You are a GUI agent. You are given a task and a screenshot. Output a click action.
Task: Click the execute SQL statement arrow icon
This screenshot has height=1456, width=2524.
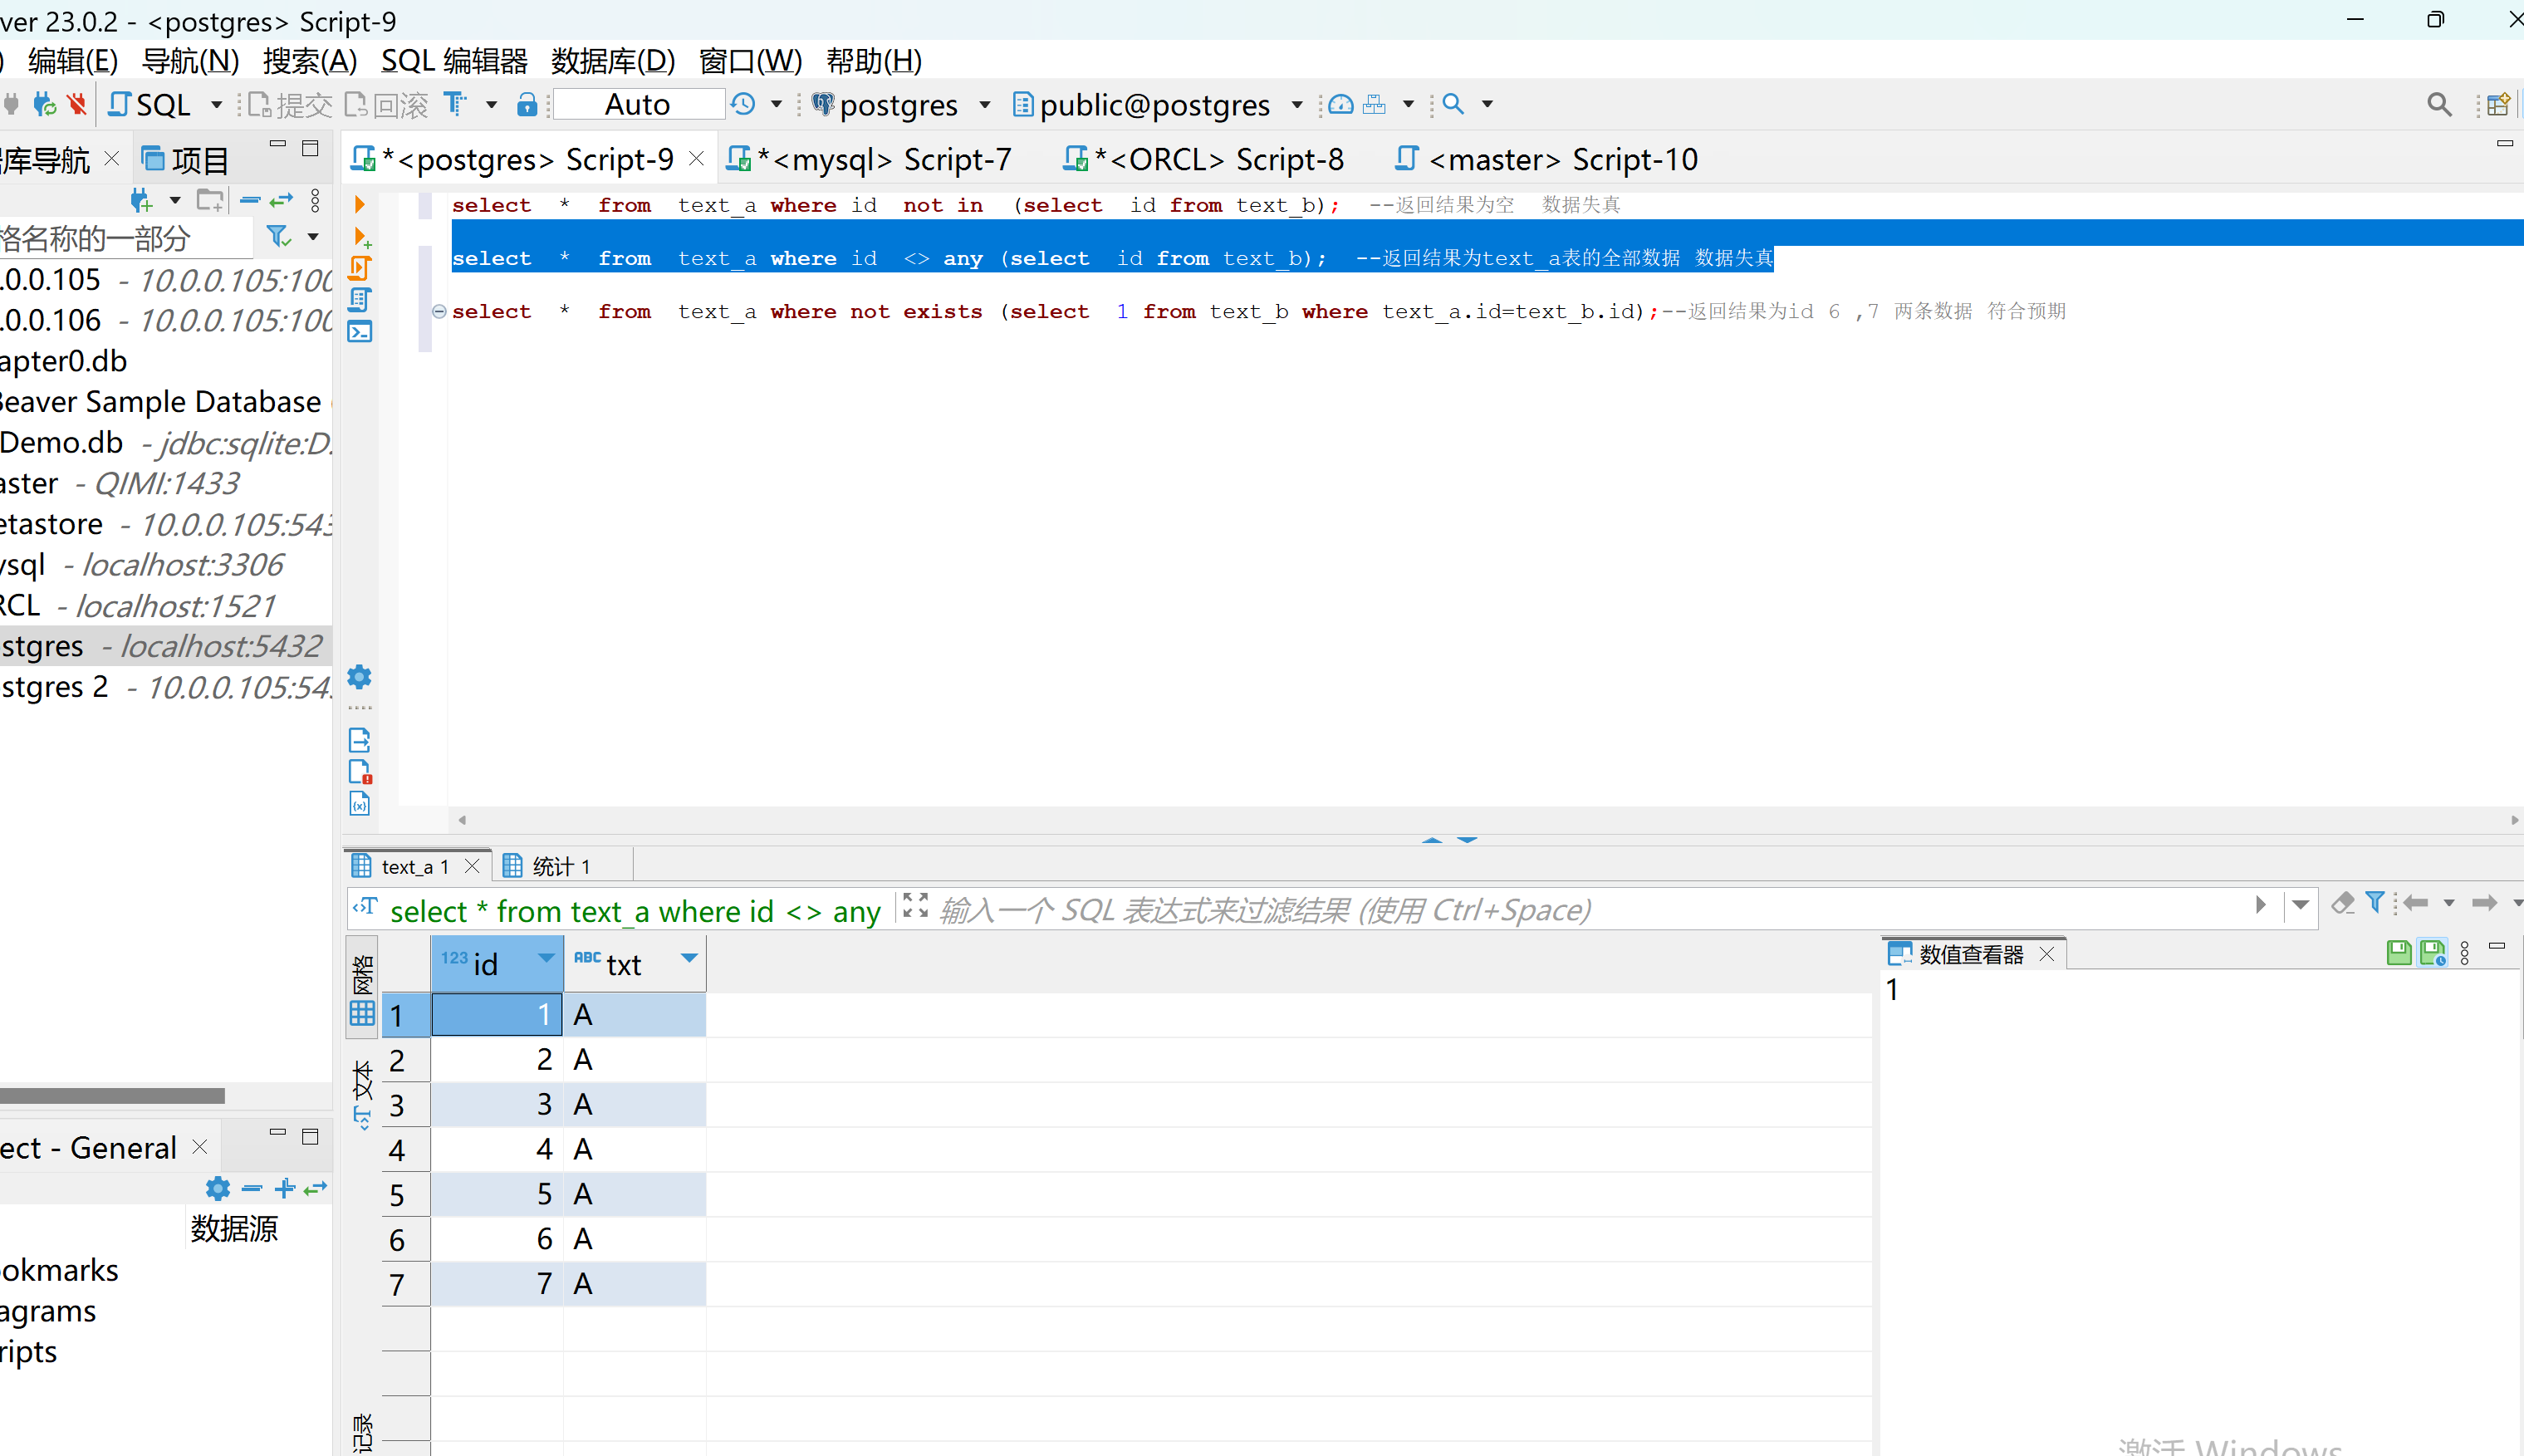[359, 205]
